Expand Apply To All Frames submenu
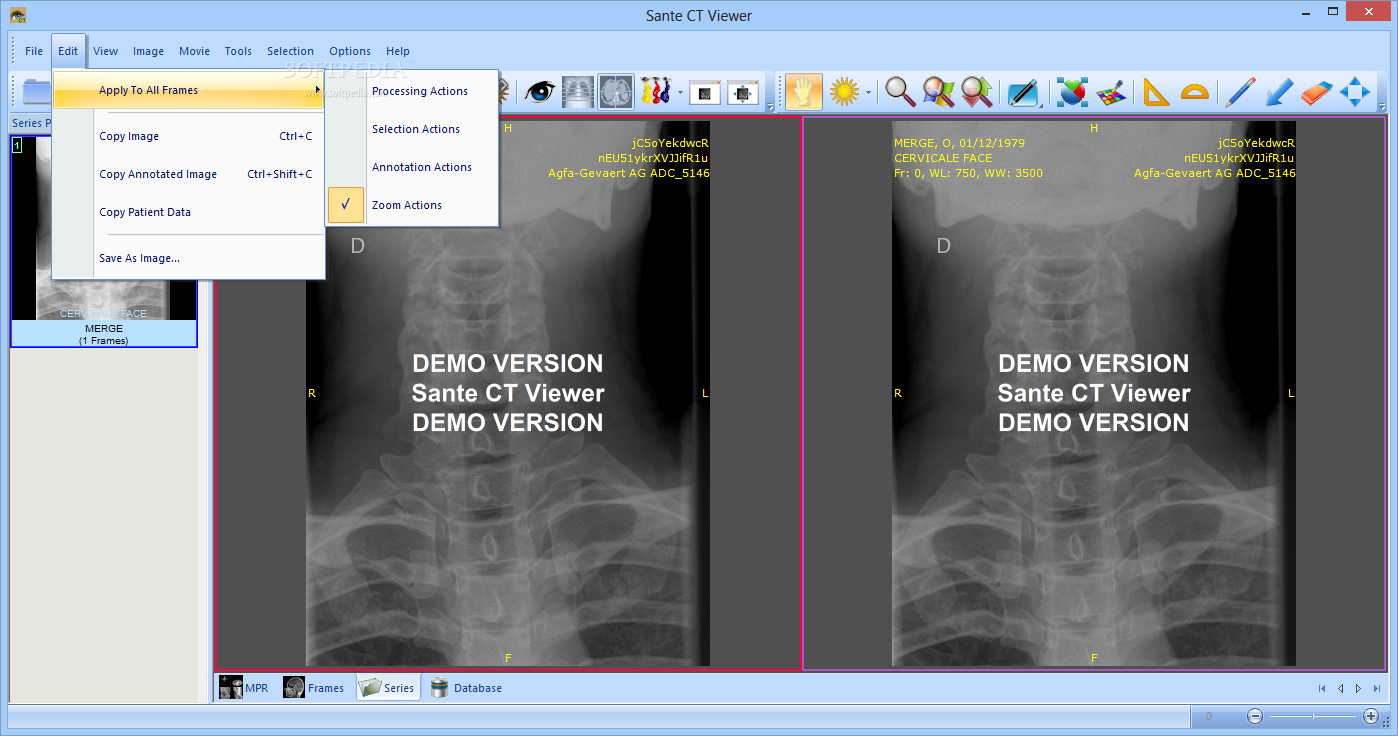 click(189, 90)
